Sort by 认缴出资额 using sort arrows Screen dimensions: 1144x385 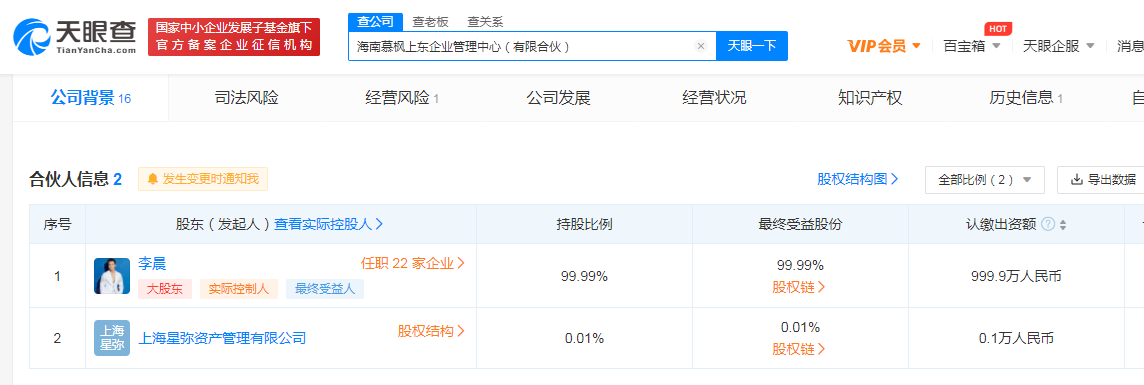(x=1063, y=225)
